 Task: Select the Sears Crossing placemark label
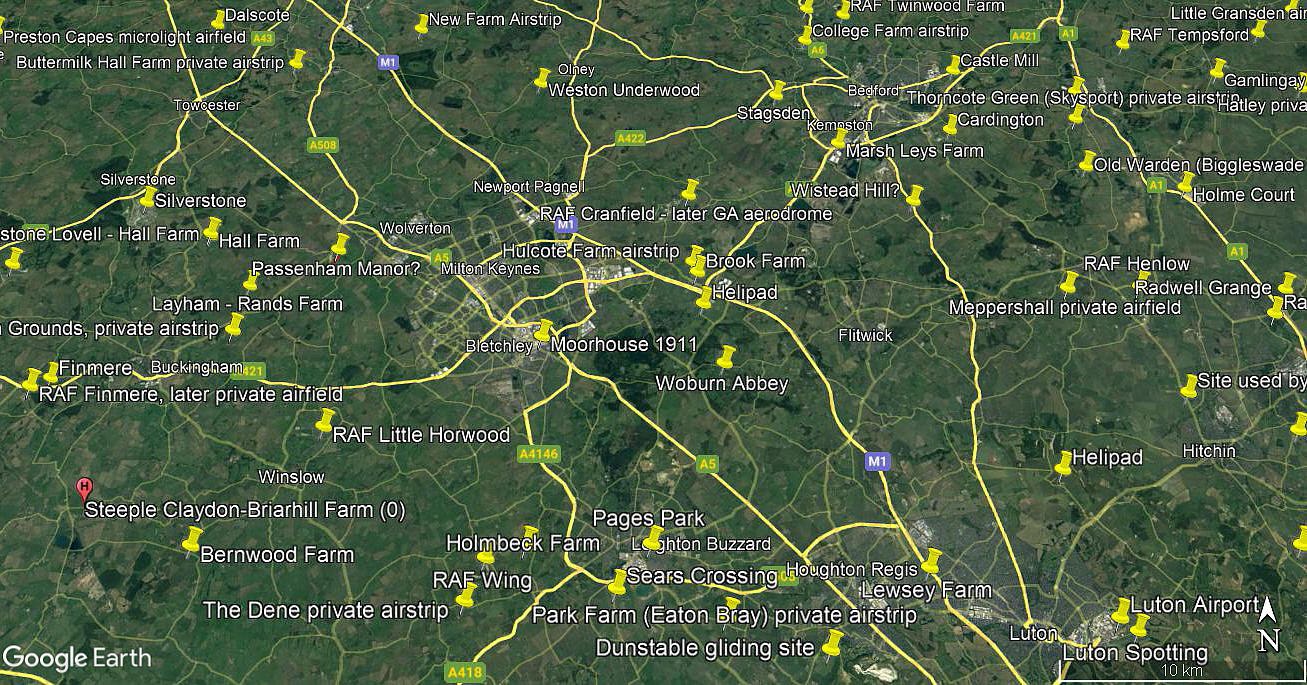(702, 576)
